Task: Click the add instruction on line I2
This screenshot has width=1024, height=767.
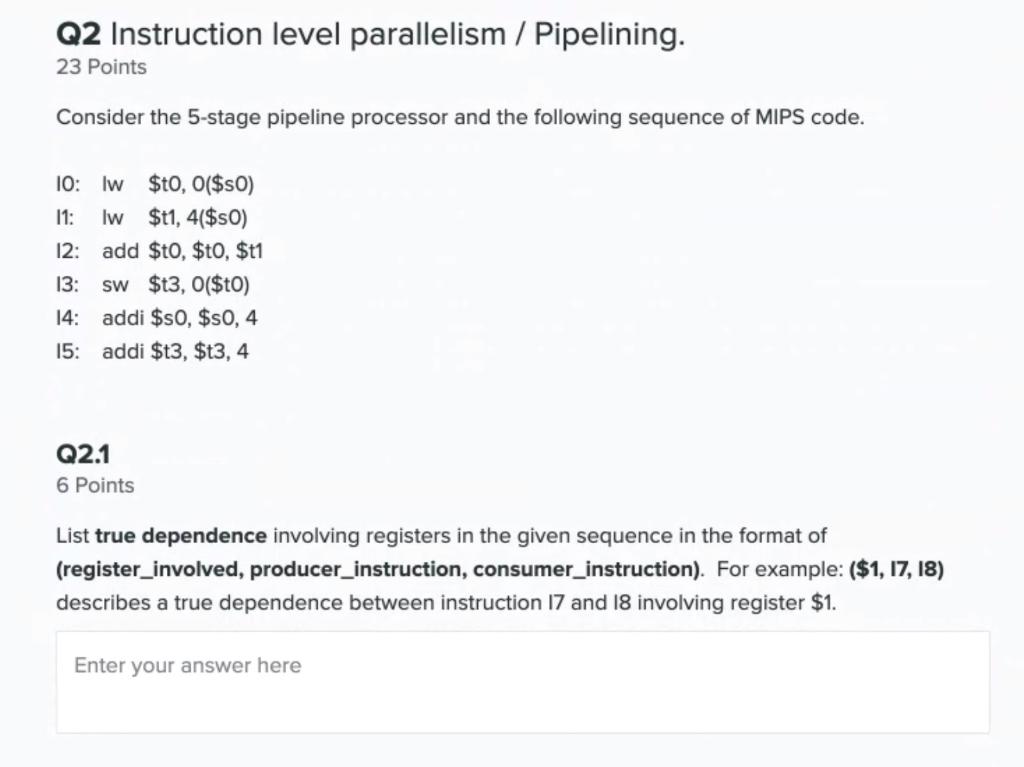Action: (119, 251)
